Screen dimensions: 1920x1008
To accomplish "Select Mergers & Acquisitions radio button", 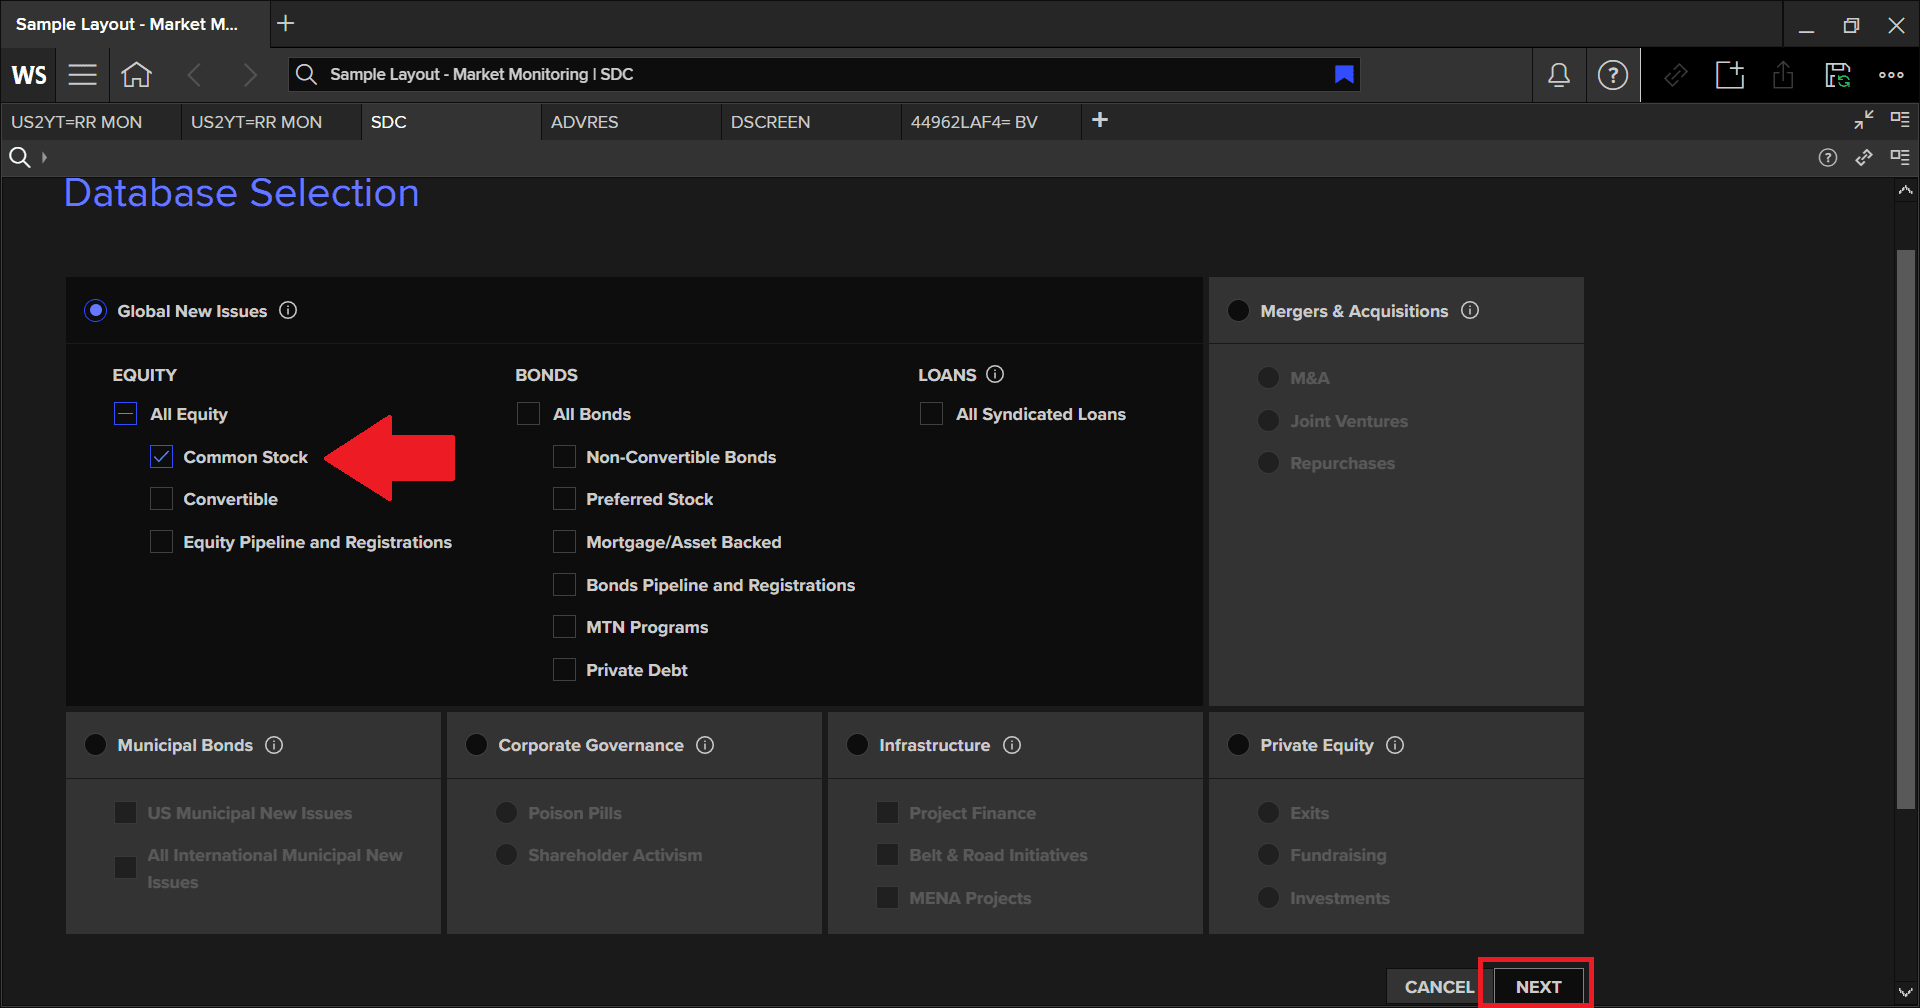I will pyautogui.click(x=1238, y=311).
